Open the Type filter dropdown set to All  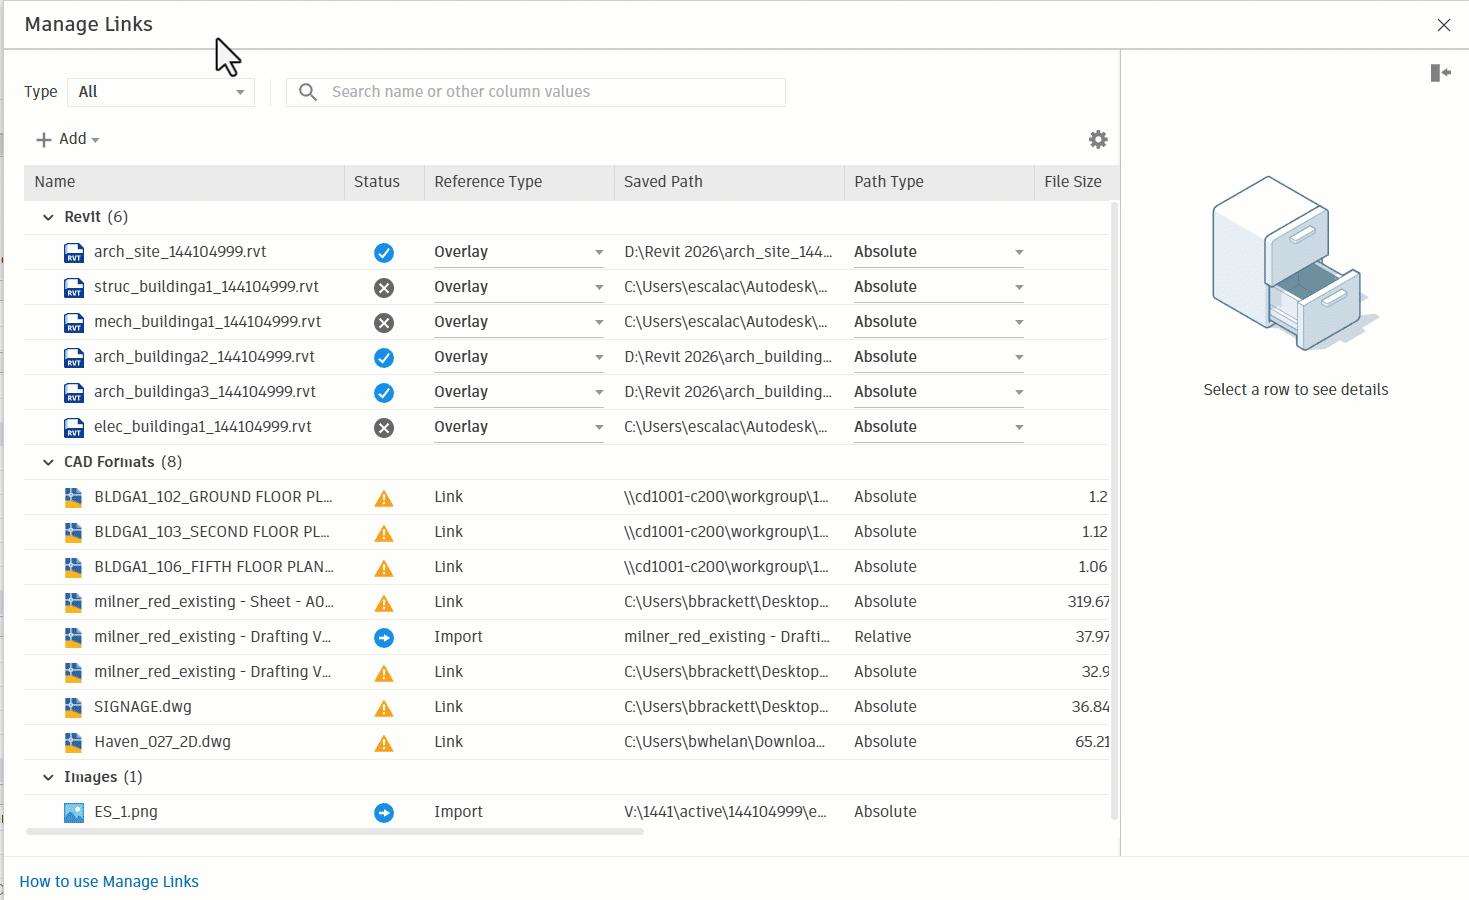click(x=161, y=92)
